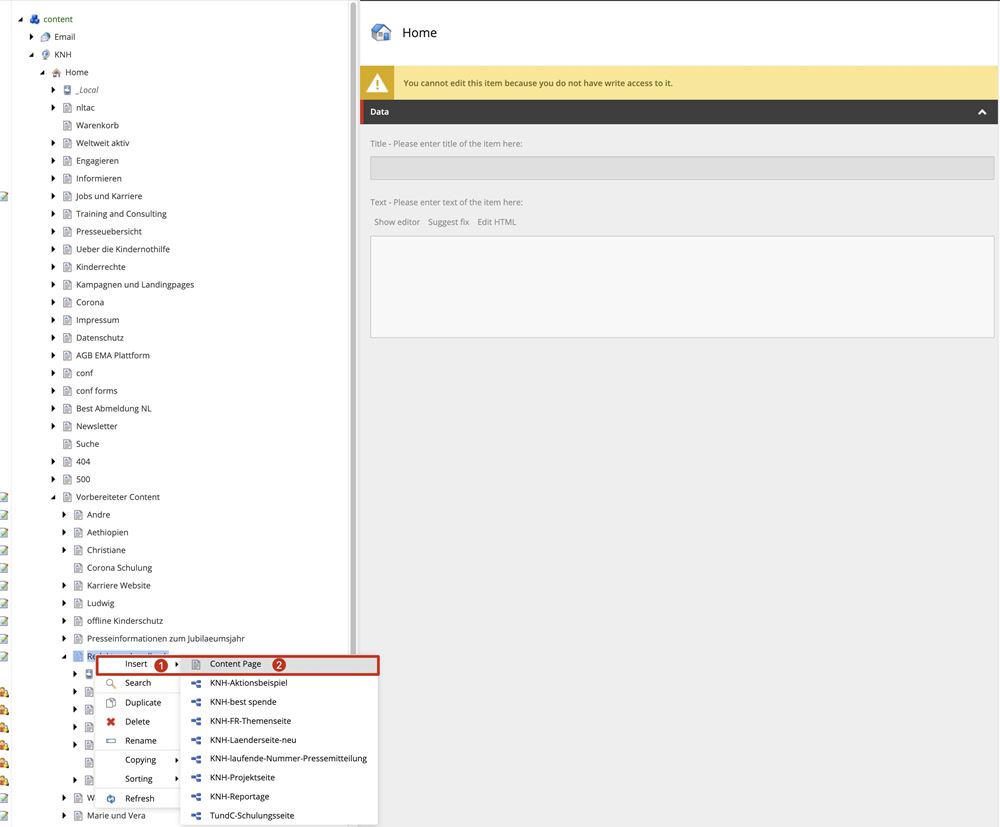1000x827 pixels.
Task: Click the Show editor link
Action: coord(397,222)
